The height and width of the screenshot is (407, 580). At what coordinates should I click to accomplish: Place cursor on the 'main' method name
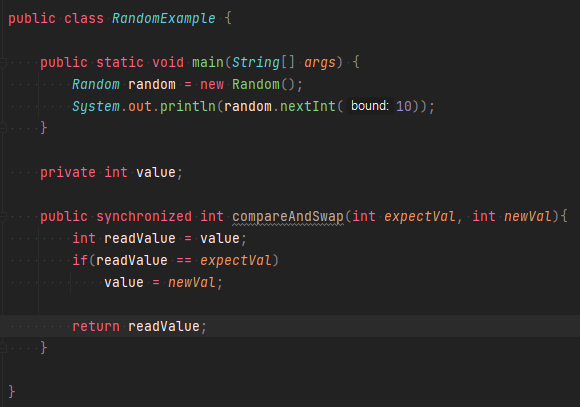coord(208,62)
